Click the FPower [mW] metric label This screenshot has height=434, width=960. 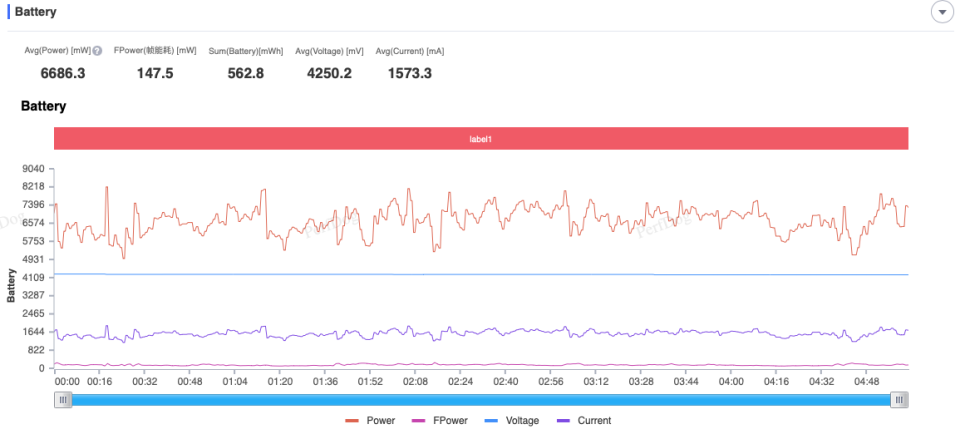(155, 51)
